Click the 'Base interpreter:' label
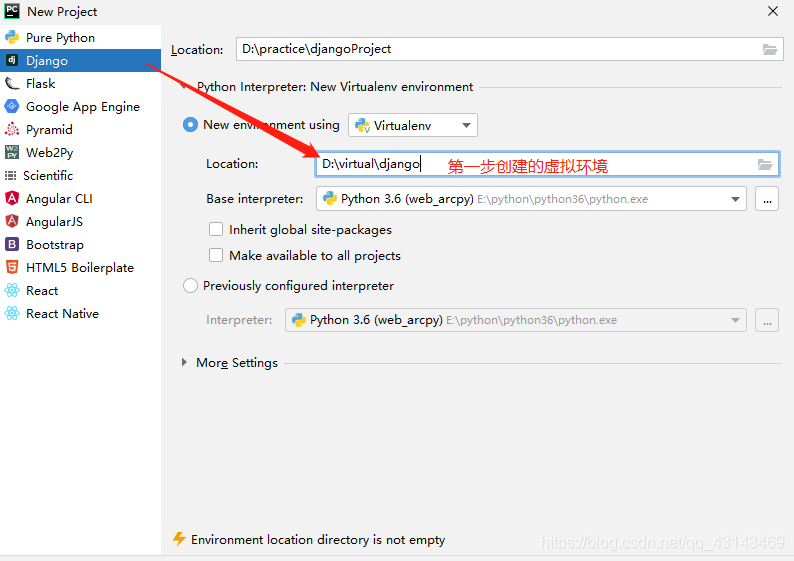This screenshot has width=794, height=561. click(255, 199)
